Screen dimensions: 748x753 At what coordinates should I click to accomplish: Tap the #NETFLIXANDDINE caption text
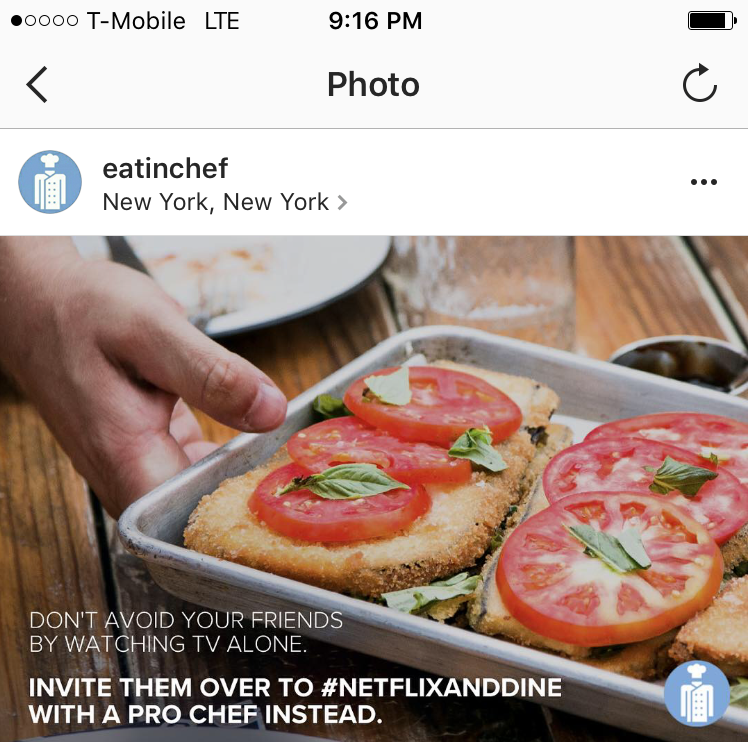[441, 687]
